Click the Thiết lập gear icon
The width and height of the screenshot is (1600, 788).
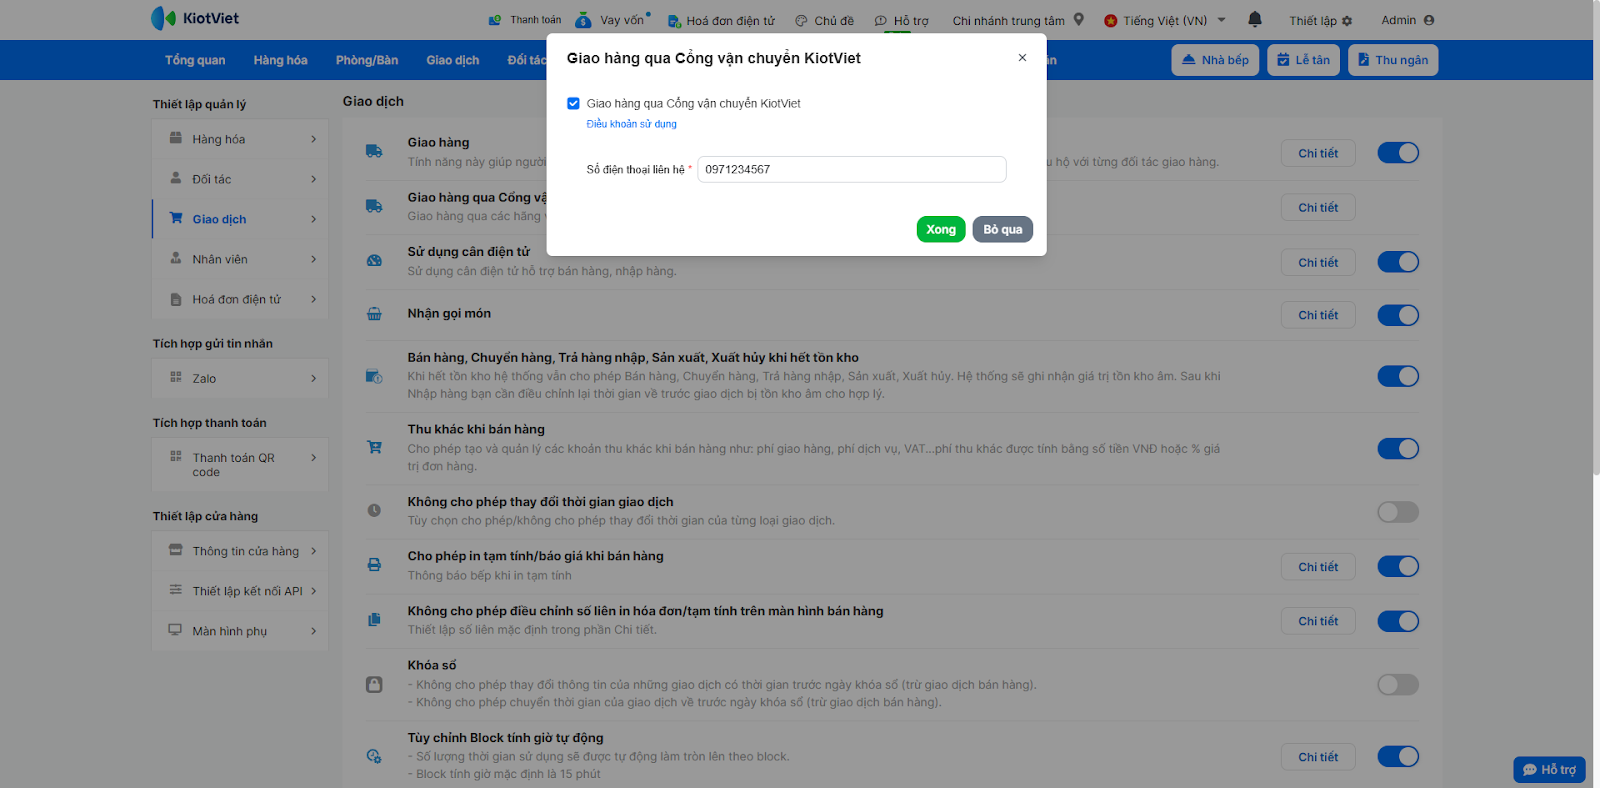click(x=1347, y=21)
